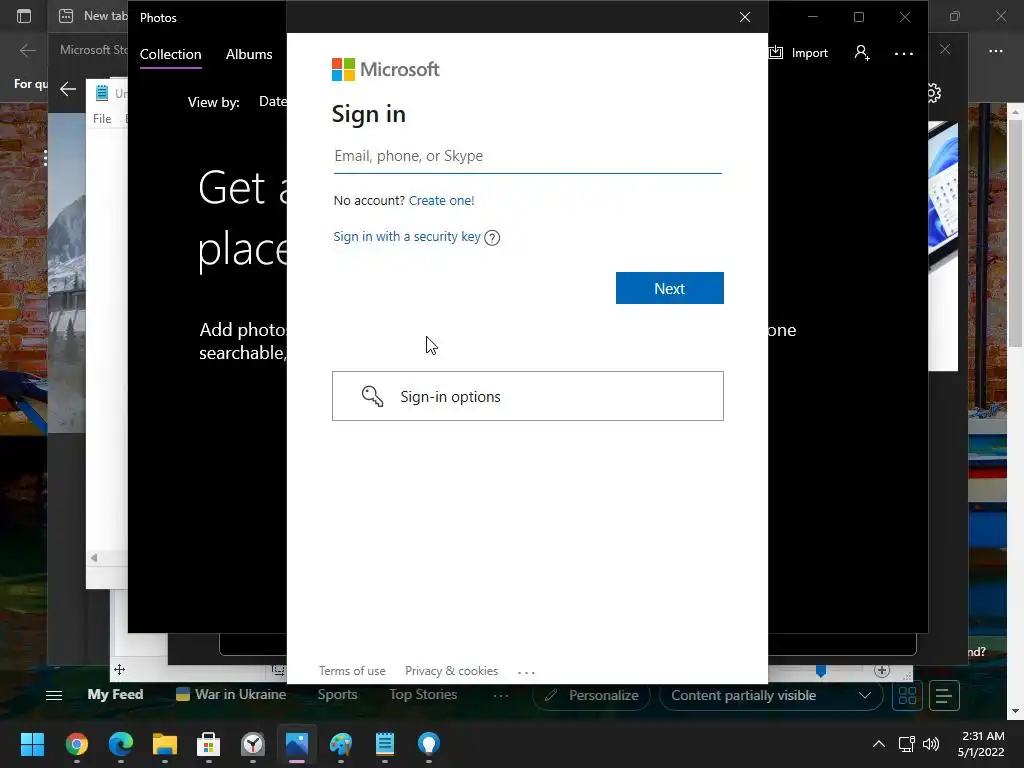This screenshot has height=768, width=1024.
Task: Select Sports feed tab
Action: (x=337, y=695)
